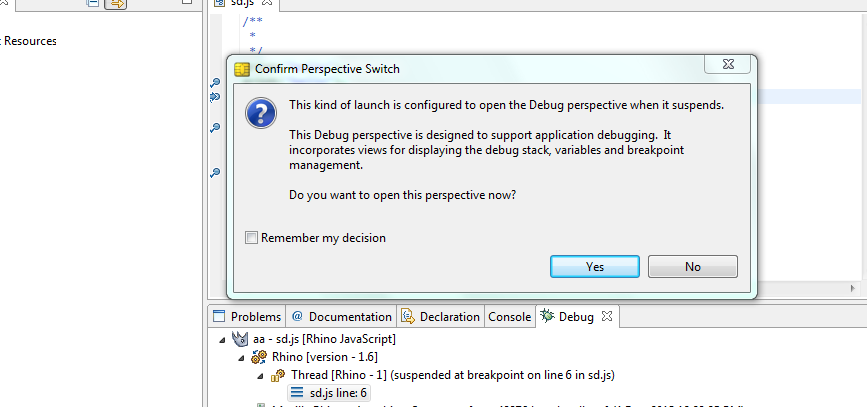This screenshot has height=407, width=867.
Task: Click the topmost breakpoint marker in gutter
Action: 215,84
